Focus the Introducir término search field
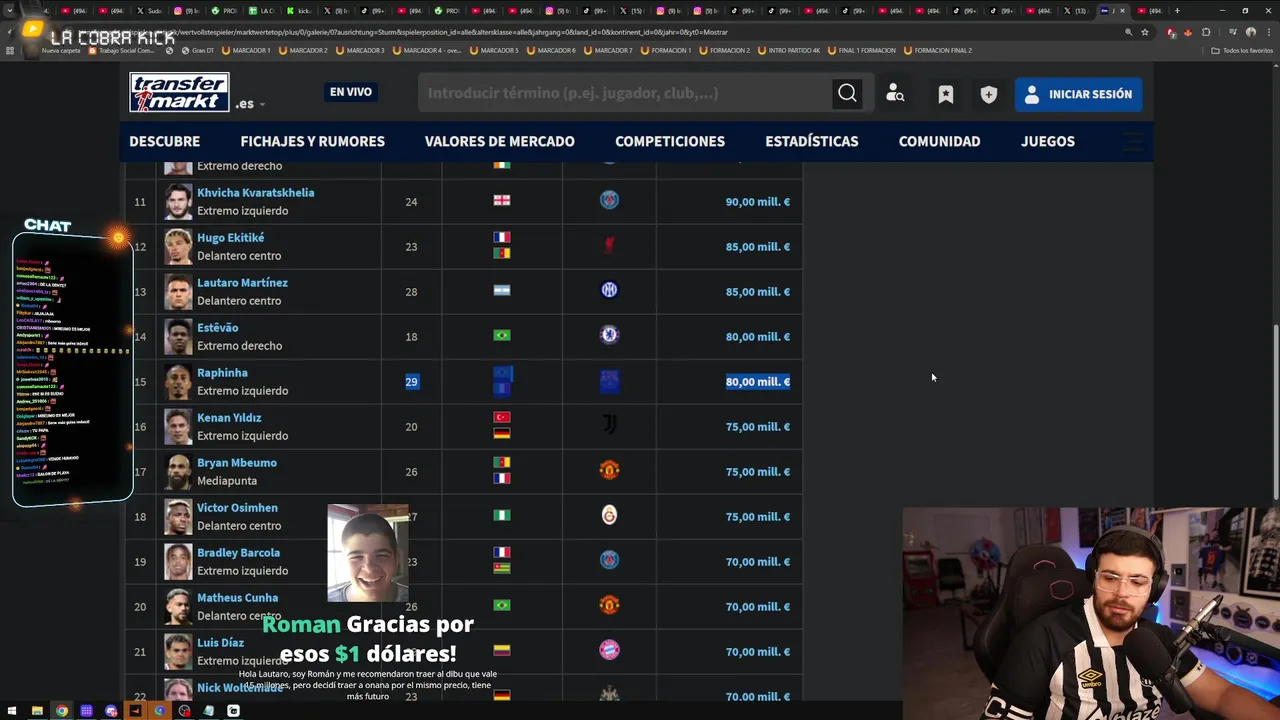This screenshot has height=720, width=1280. pos(625,93)
